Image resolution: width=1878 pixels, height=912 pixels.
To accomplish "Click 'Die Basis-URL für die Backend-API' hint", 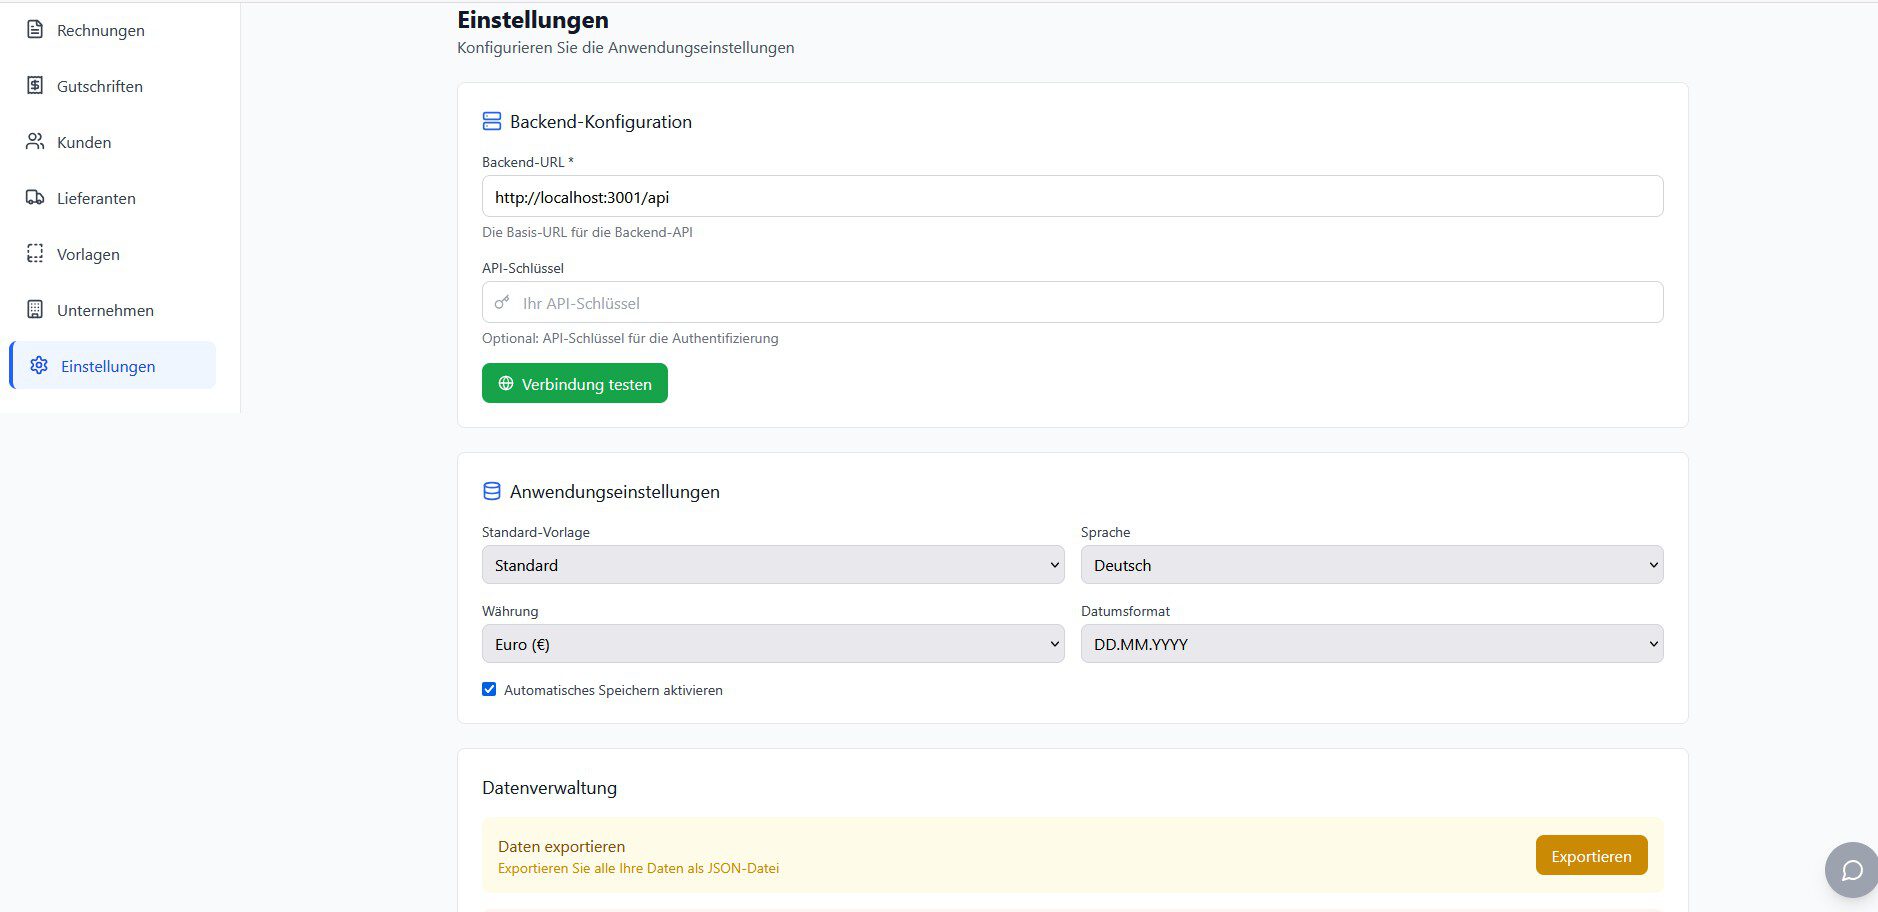I will click(x=587, y=232).
